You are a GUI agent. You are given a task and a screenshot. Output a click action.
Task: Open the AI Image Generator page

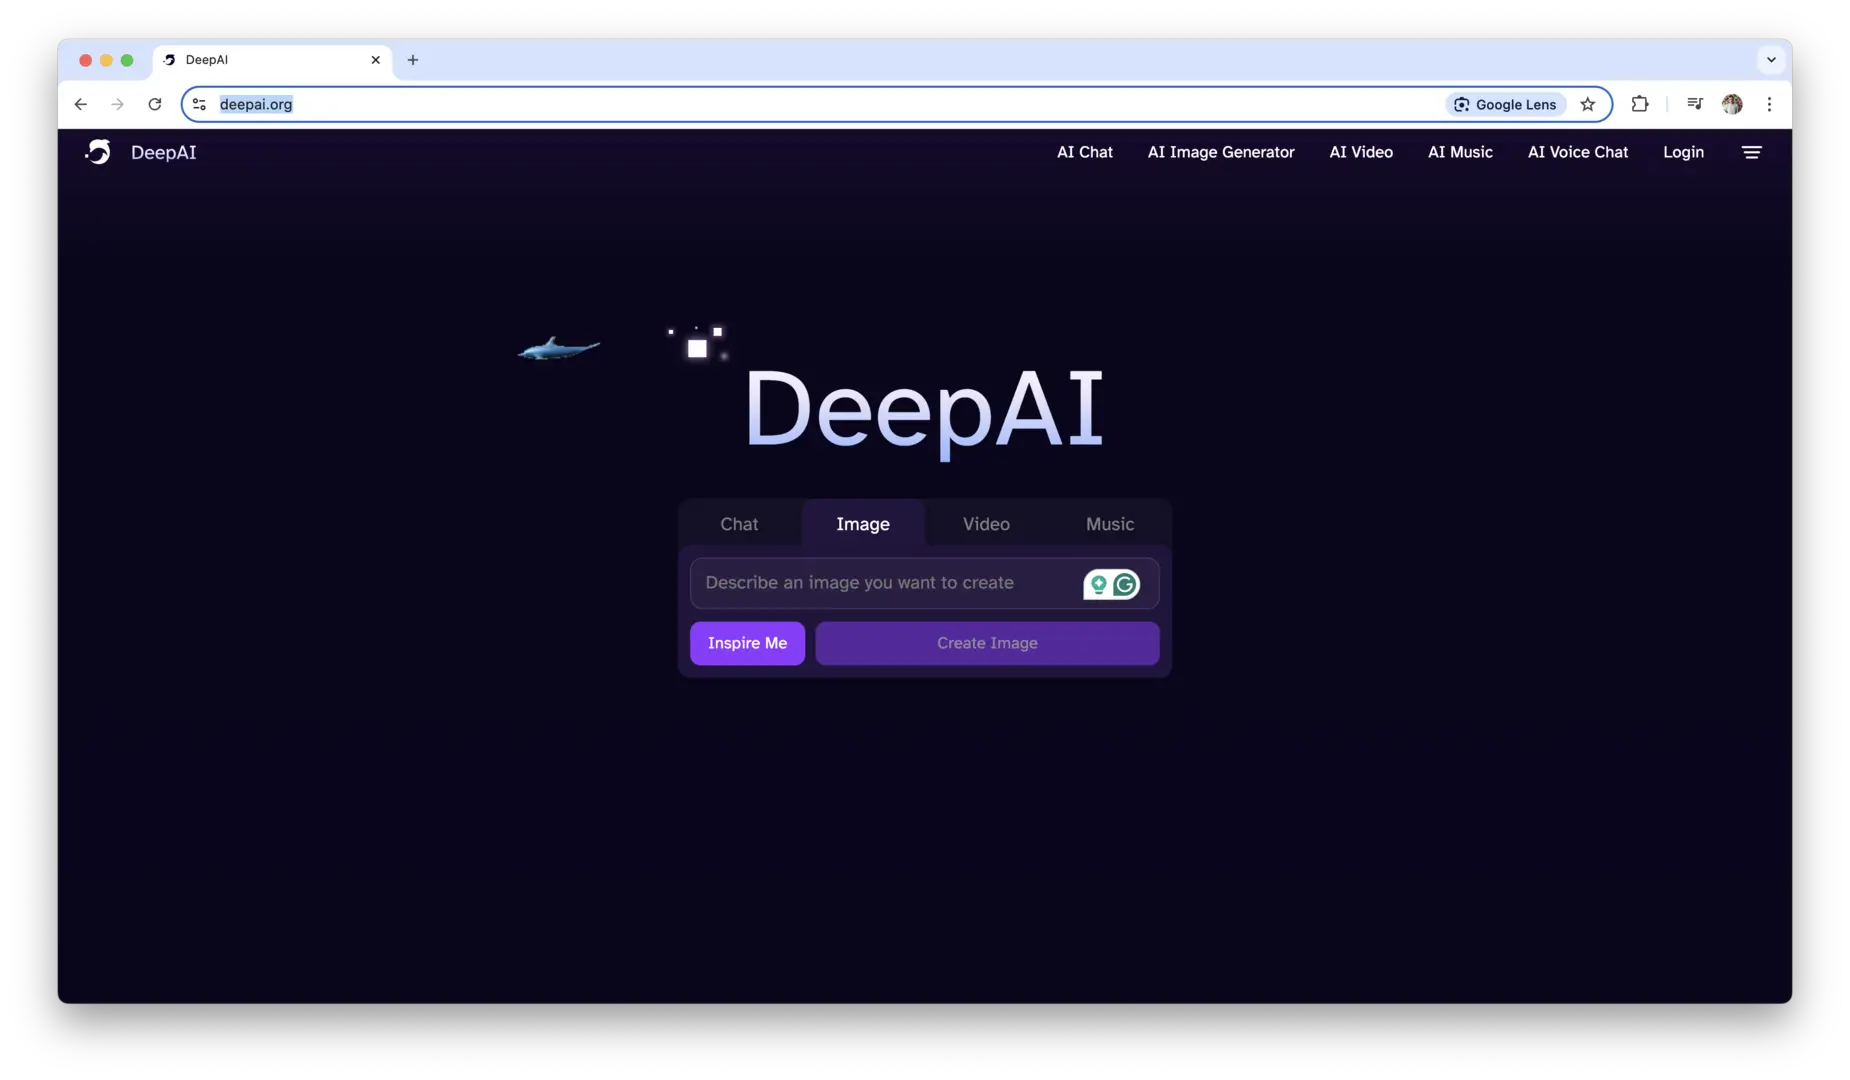tap(1221, 152)
